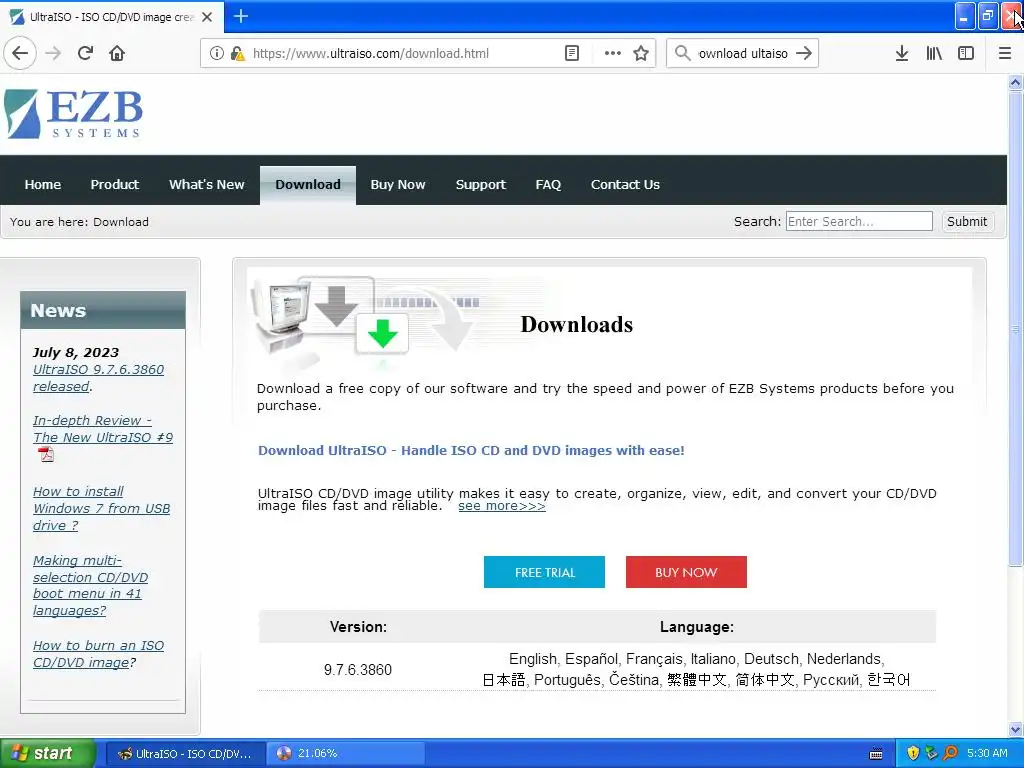
Task: Click the page scrollbar up arrow
Action: [1015, 82]
